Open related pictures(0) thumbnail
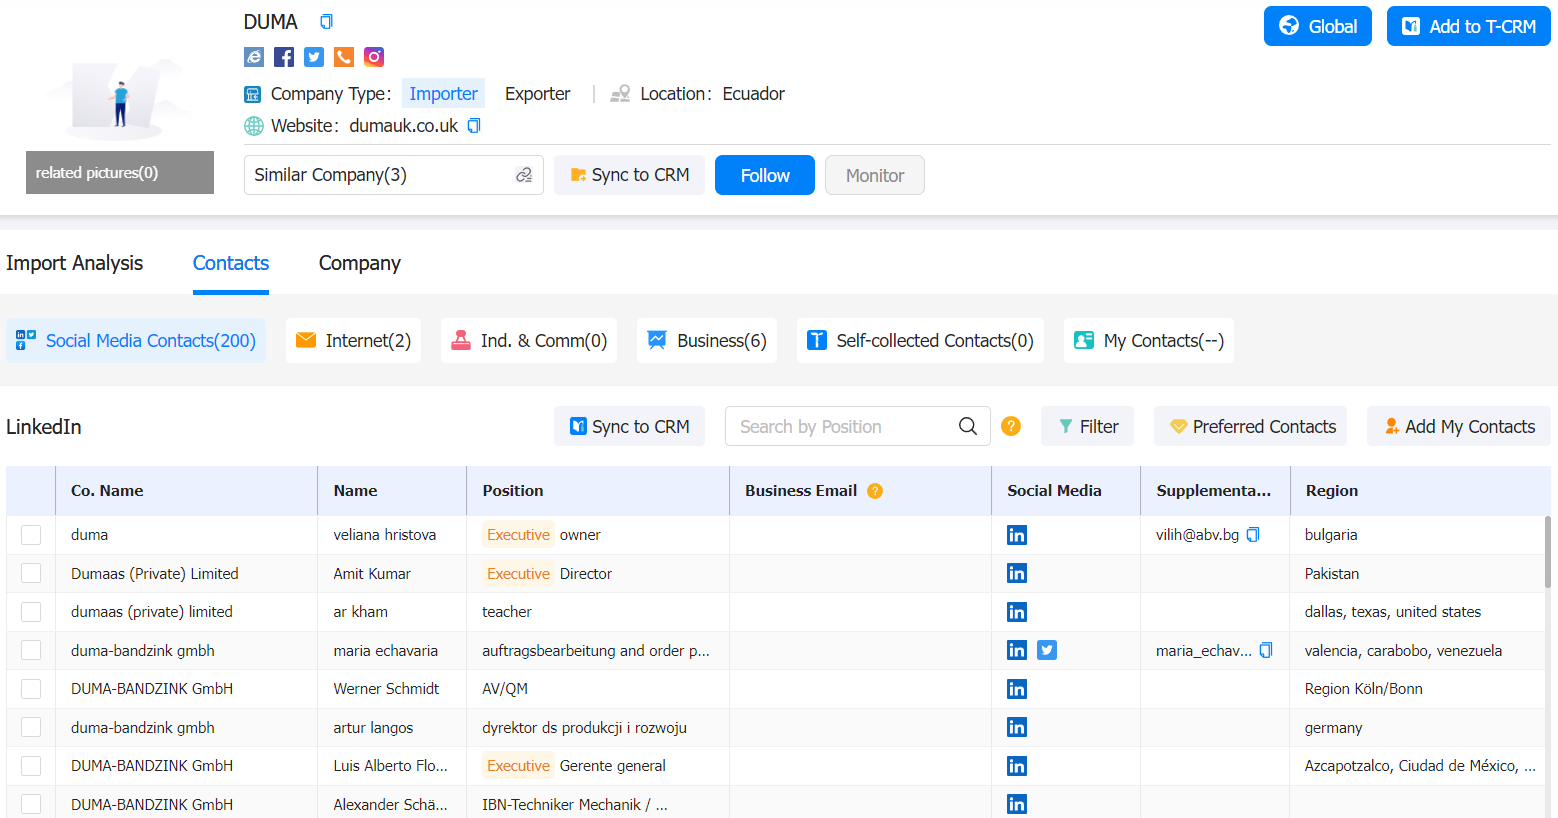1558x818 pixels. tap(120, 172)
